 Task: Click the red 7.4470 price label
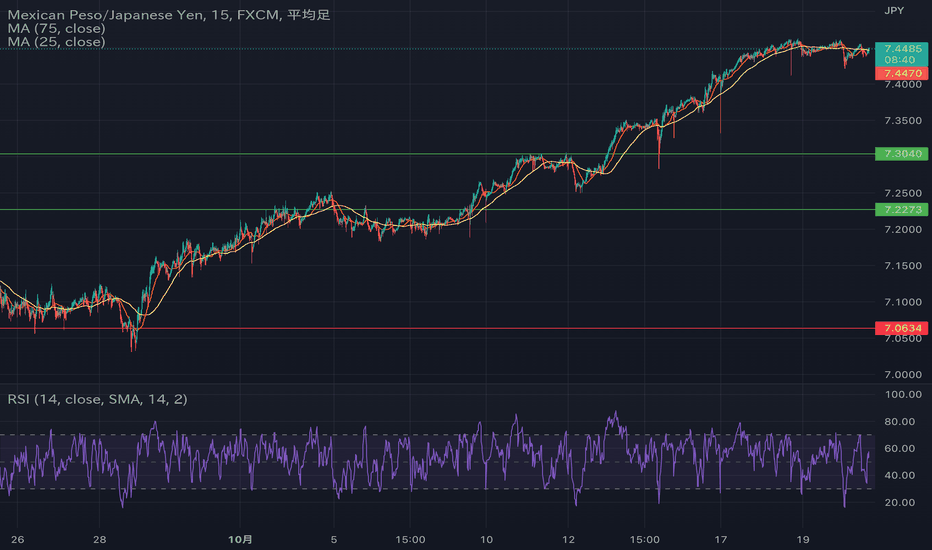point(902,73)
